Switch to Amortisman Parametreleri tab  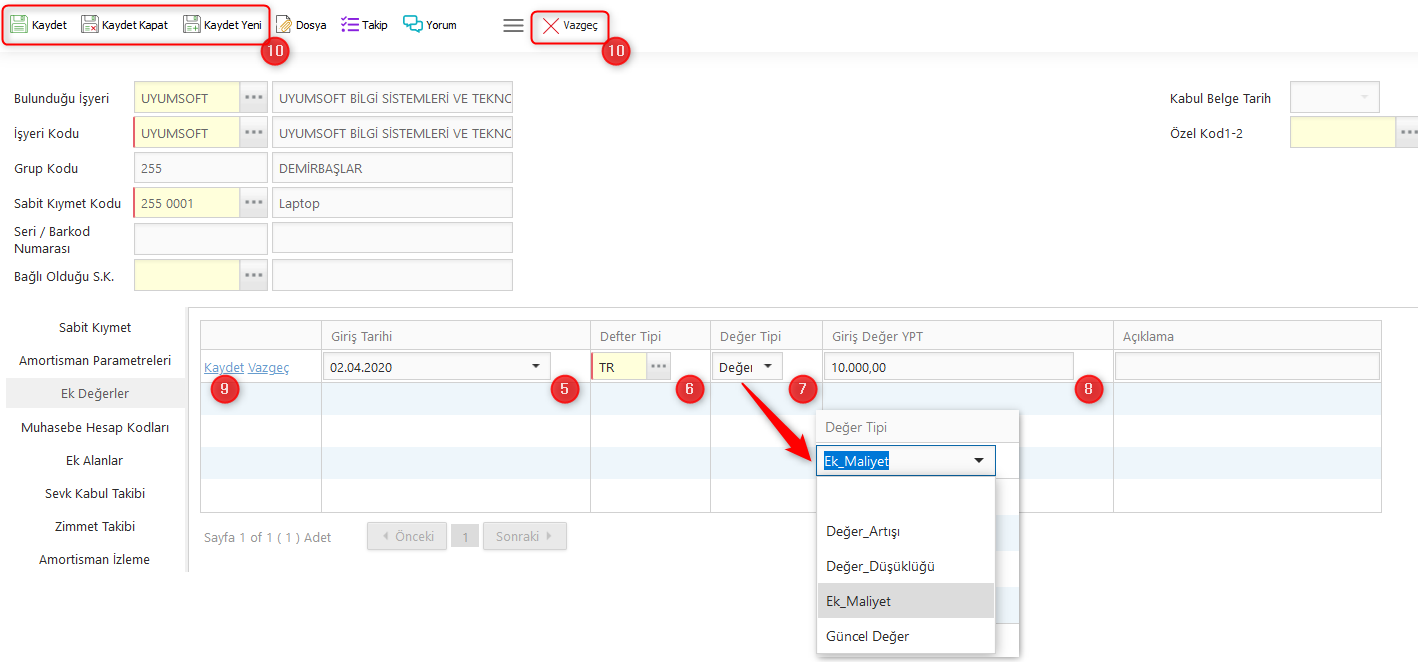point(95,360)
